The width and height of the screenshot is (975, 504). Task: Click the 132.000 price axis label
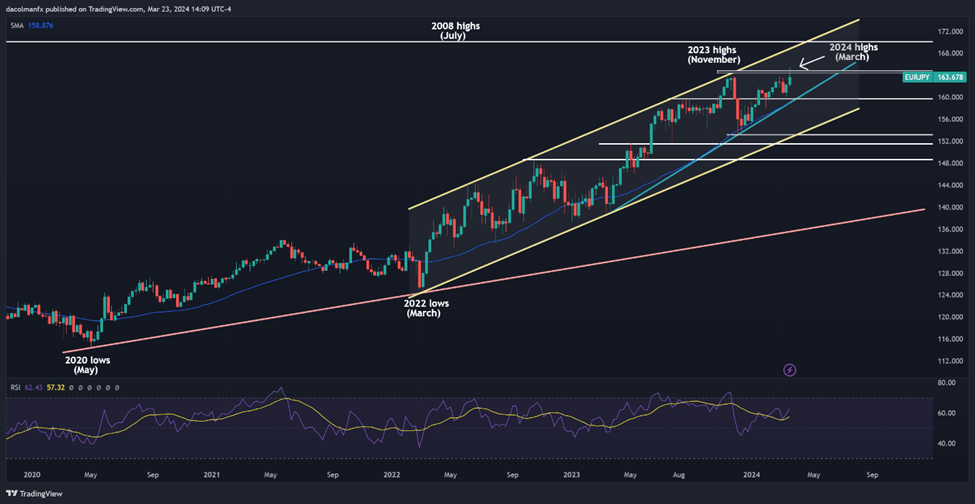pos(952,251)
